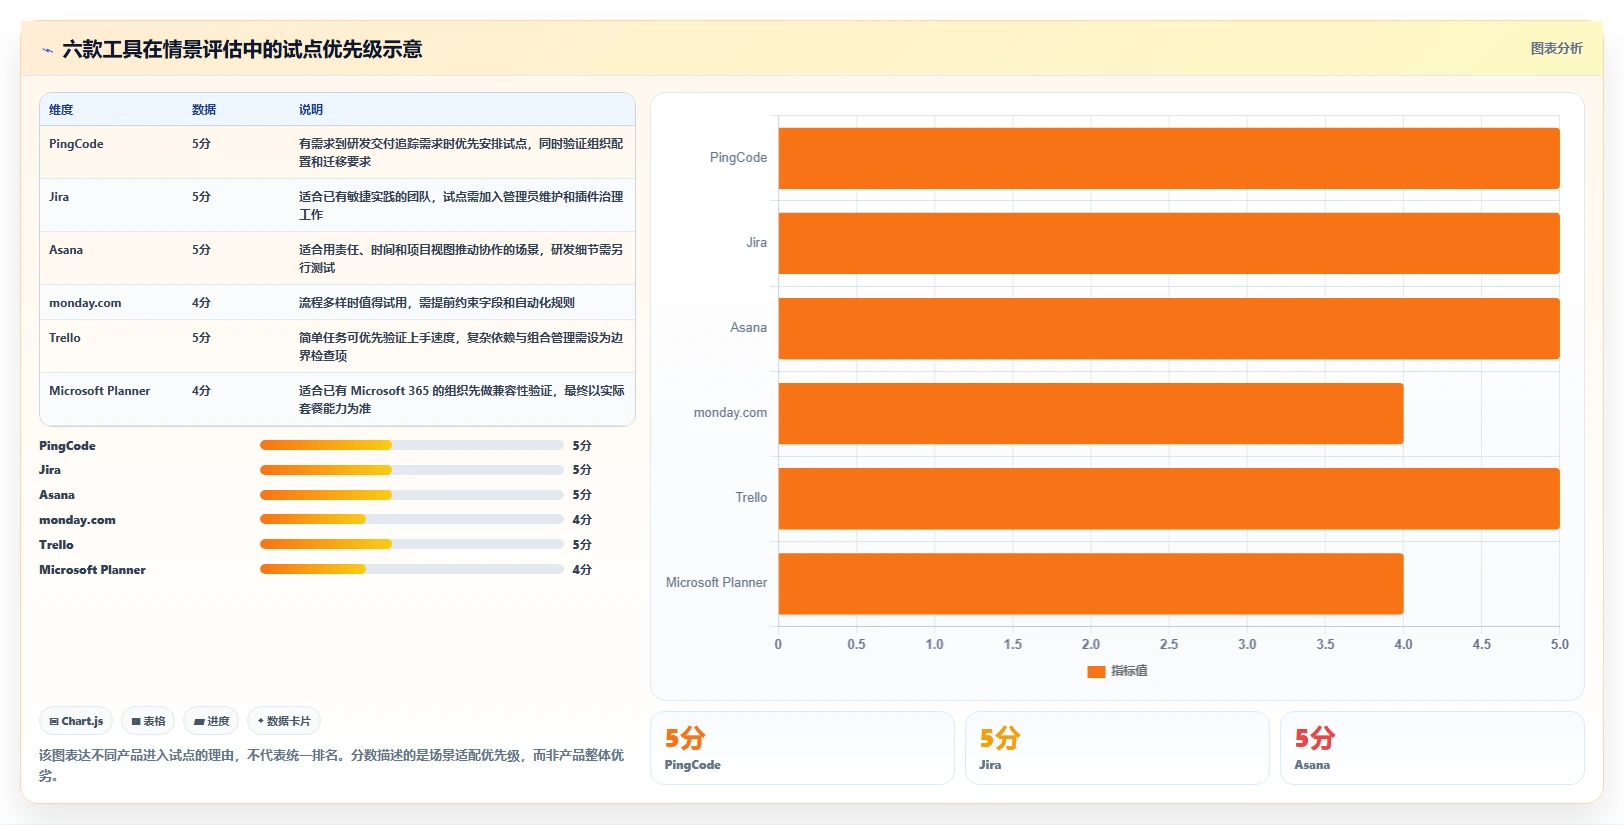The image size is (1624, 825).
Task: Click the Trello progress bar
Action: coord(411,545)
